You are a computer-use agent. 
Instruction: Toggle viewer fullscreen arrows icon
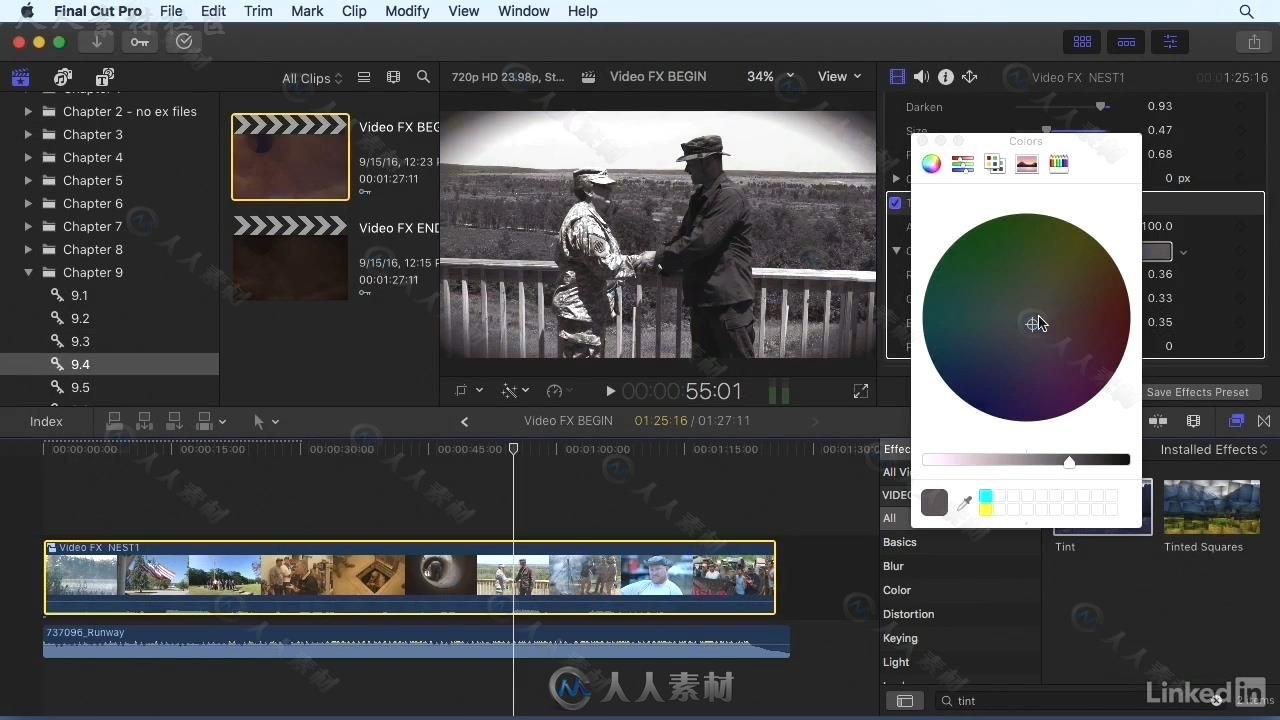point(861,391)
